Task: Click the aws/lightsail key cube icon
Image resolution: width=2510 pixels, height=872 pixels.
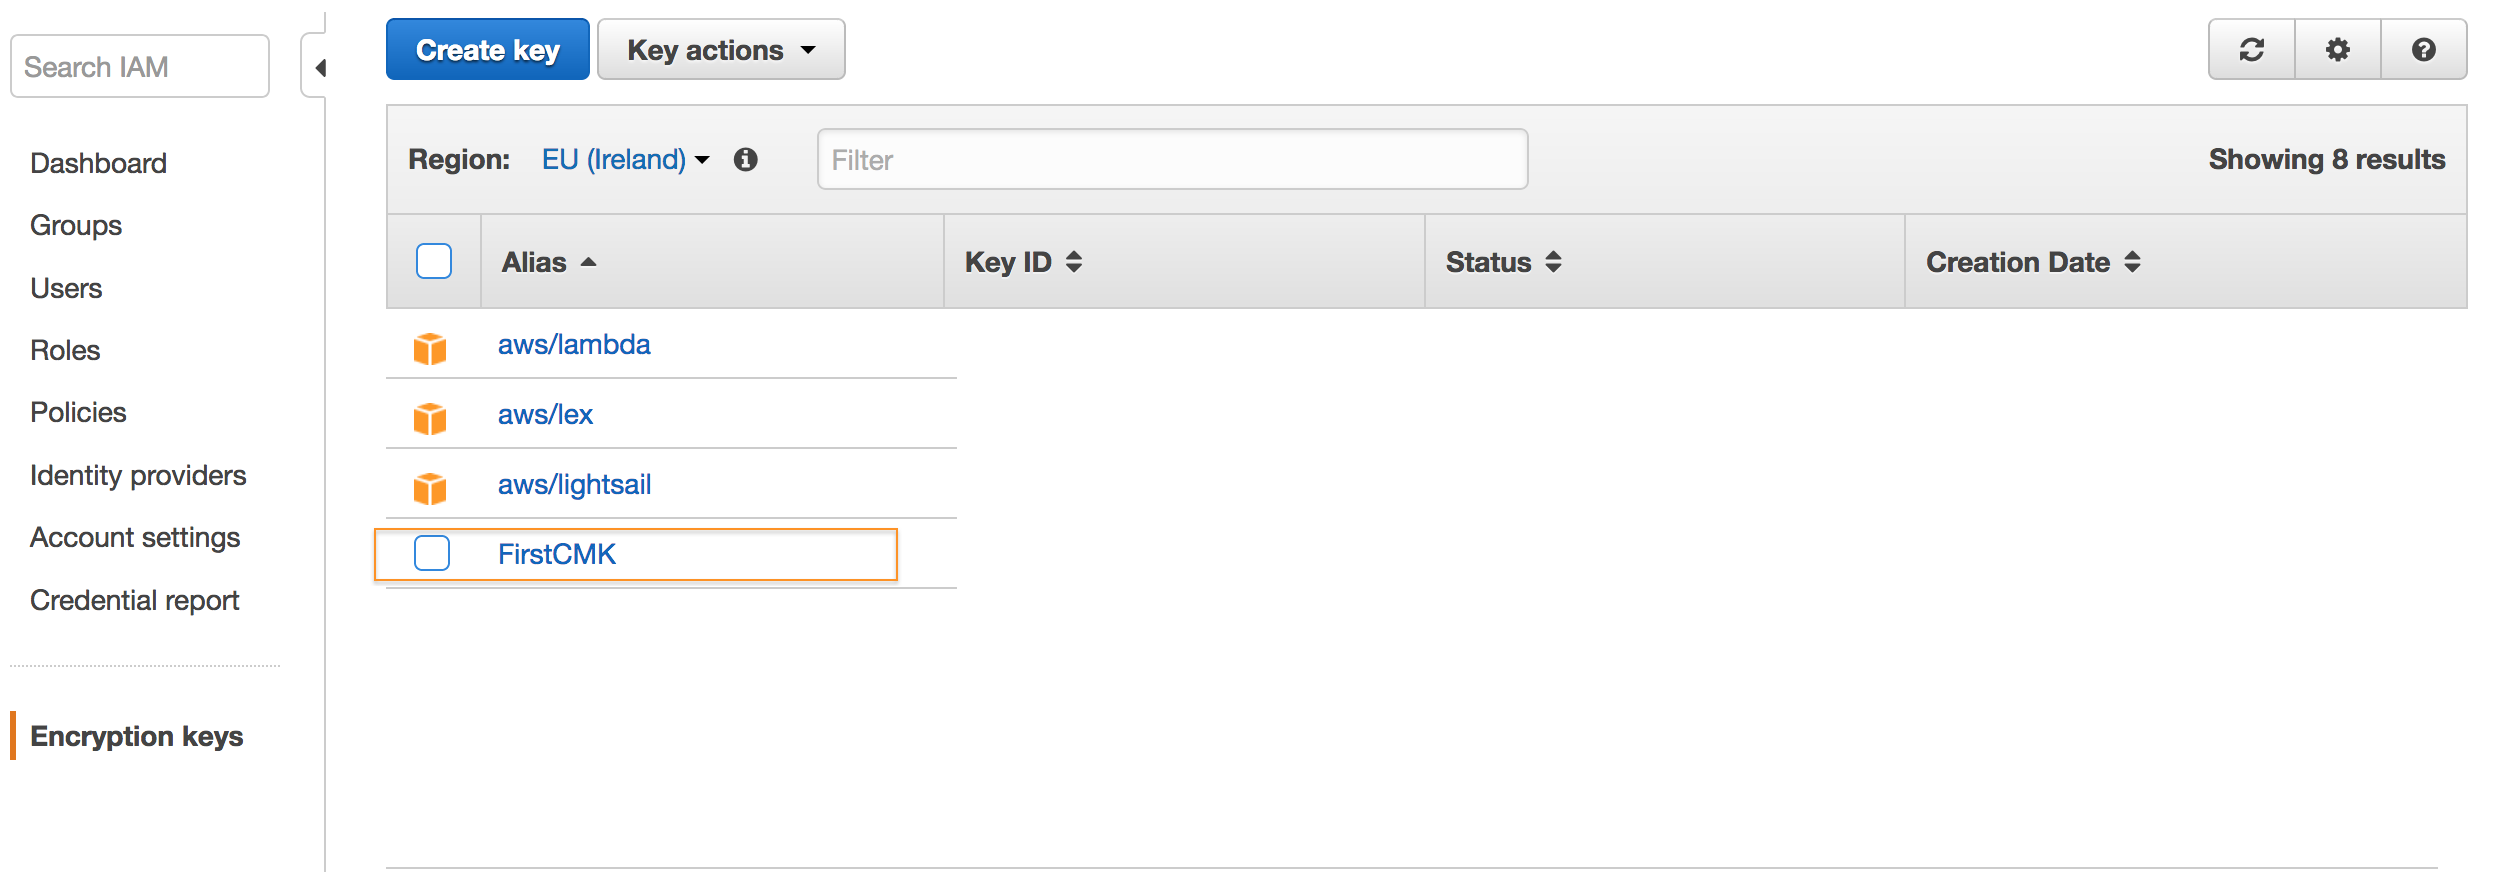Action: (430, 488)
